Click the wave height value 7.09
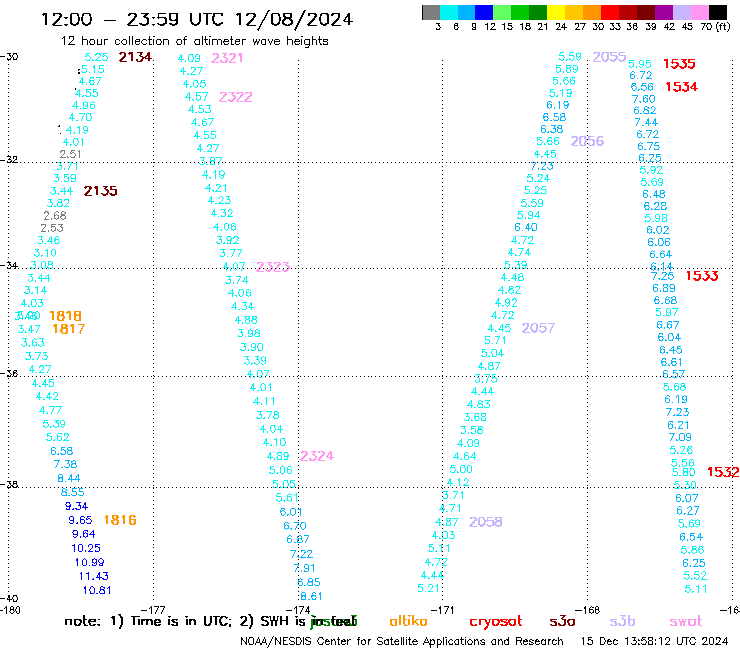The width and height of the screenshot is (740, 650). point(680,438)
